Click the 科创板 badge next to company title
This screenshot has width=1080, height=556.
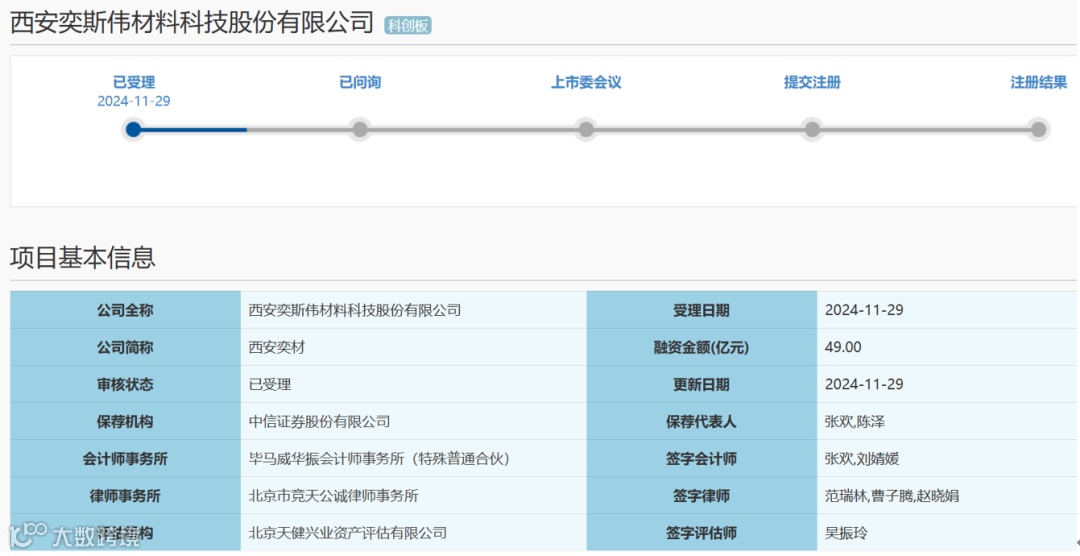408,25
